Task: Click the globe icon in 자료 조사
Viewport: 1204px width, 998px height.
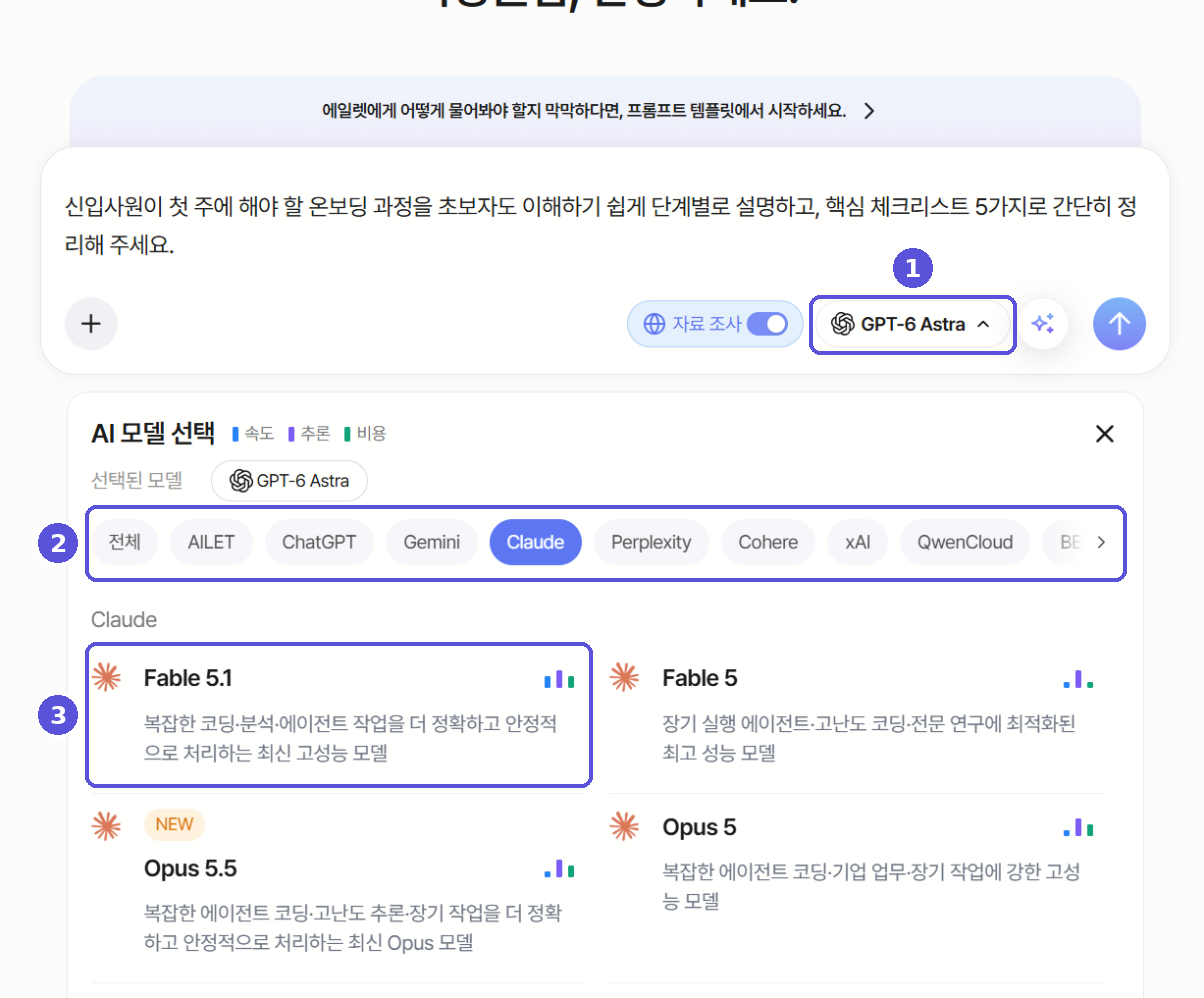Action: [655, 324]
